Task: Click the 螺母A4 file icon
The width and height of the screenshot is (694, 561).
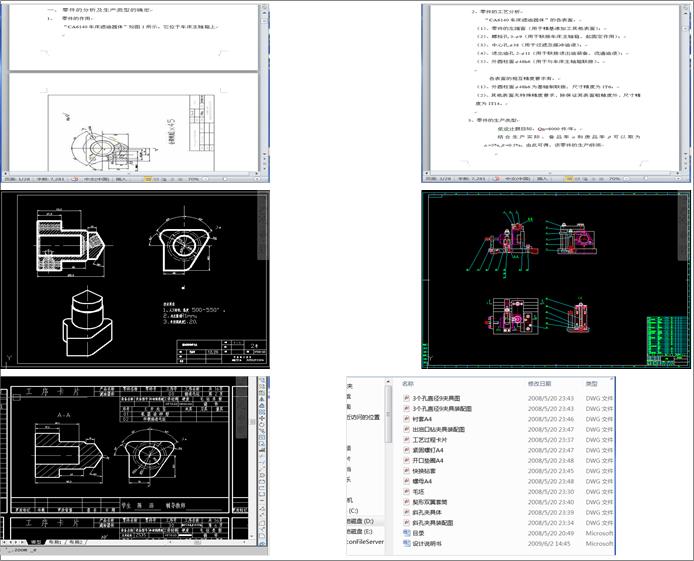Action: [x=406, y=481]
